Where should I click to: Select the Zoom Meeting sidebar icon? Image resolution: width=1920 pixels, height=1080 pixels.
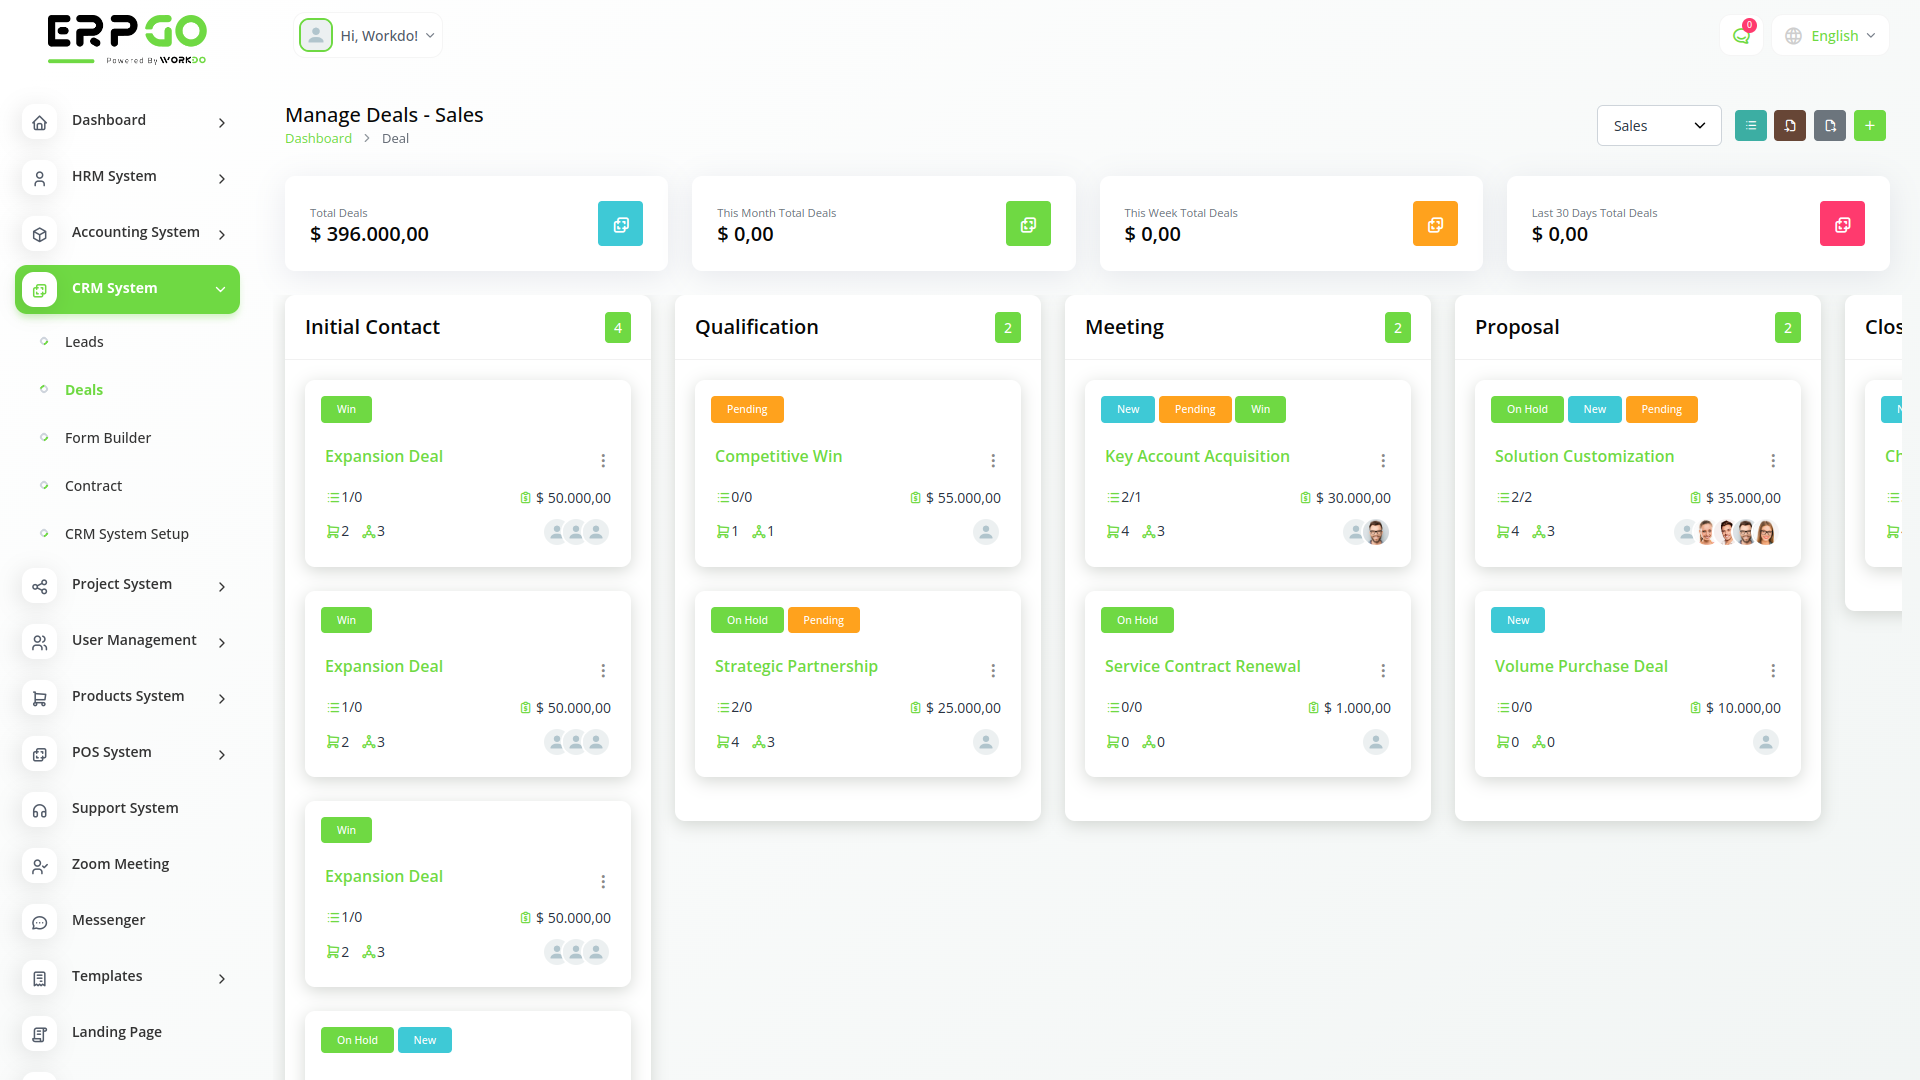click(x=40, y=866)
